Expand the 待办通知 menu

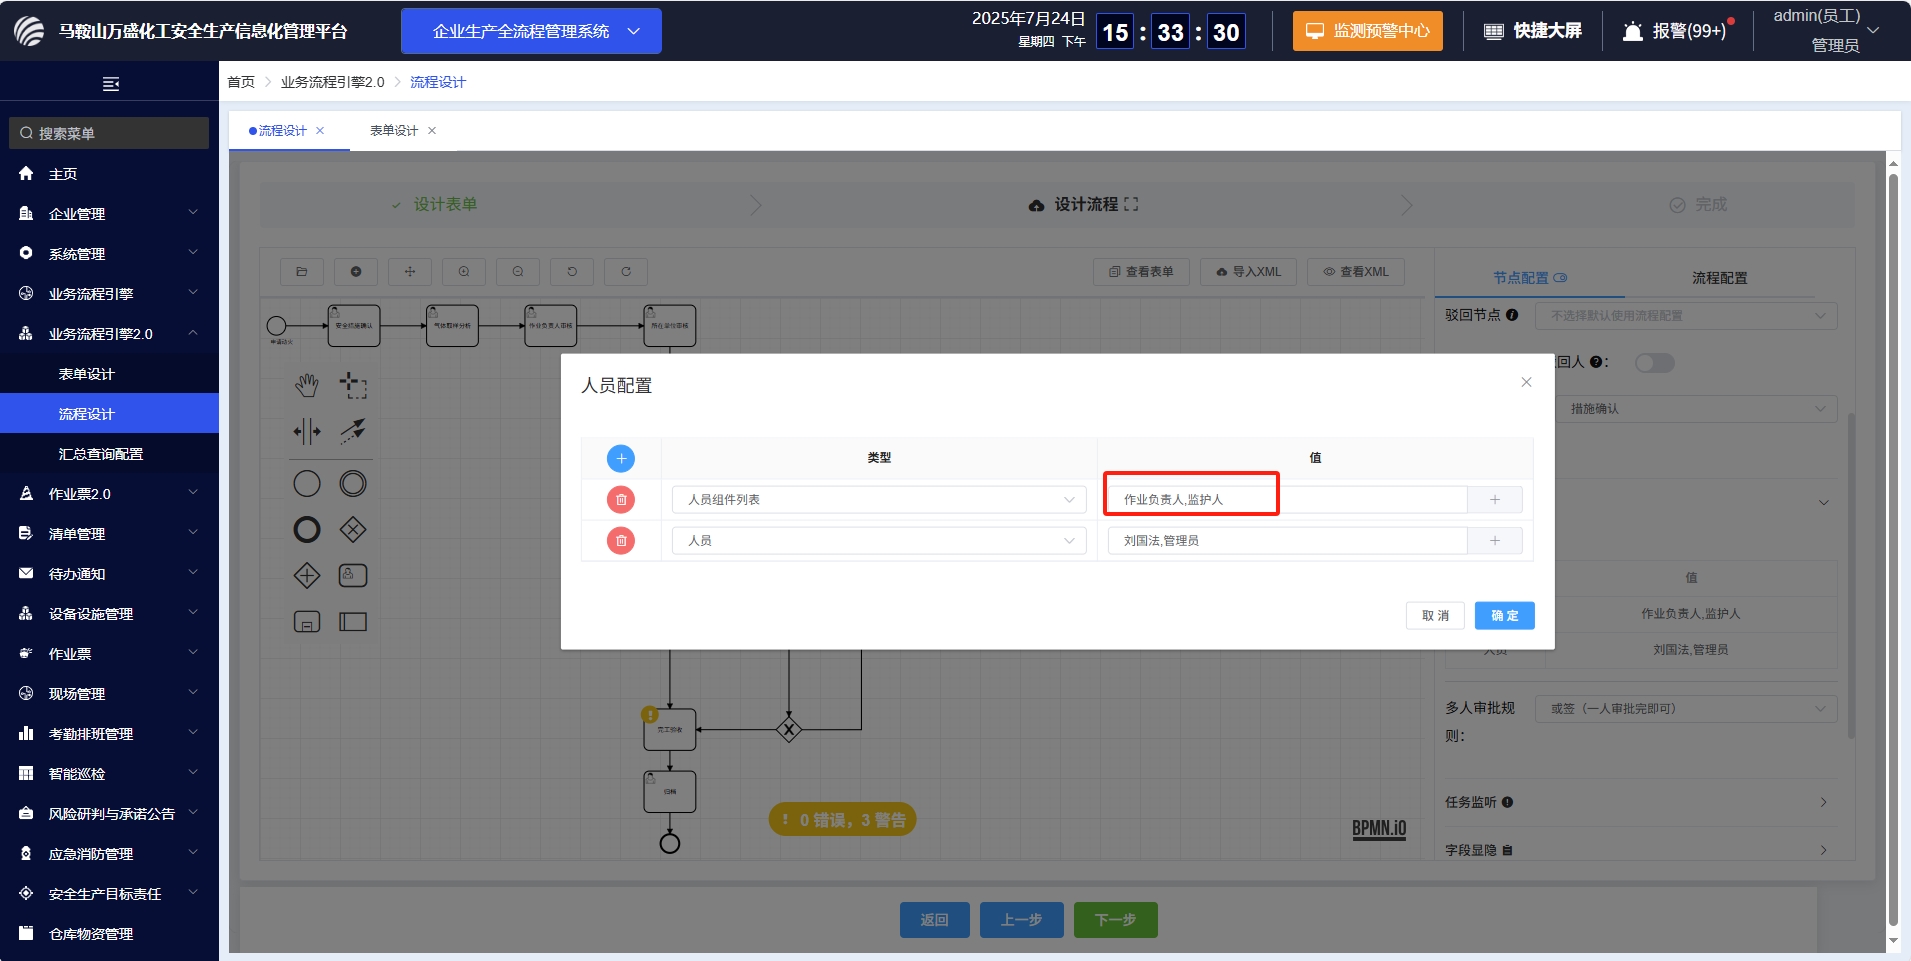pos(109,574)
